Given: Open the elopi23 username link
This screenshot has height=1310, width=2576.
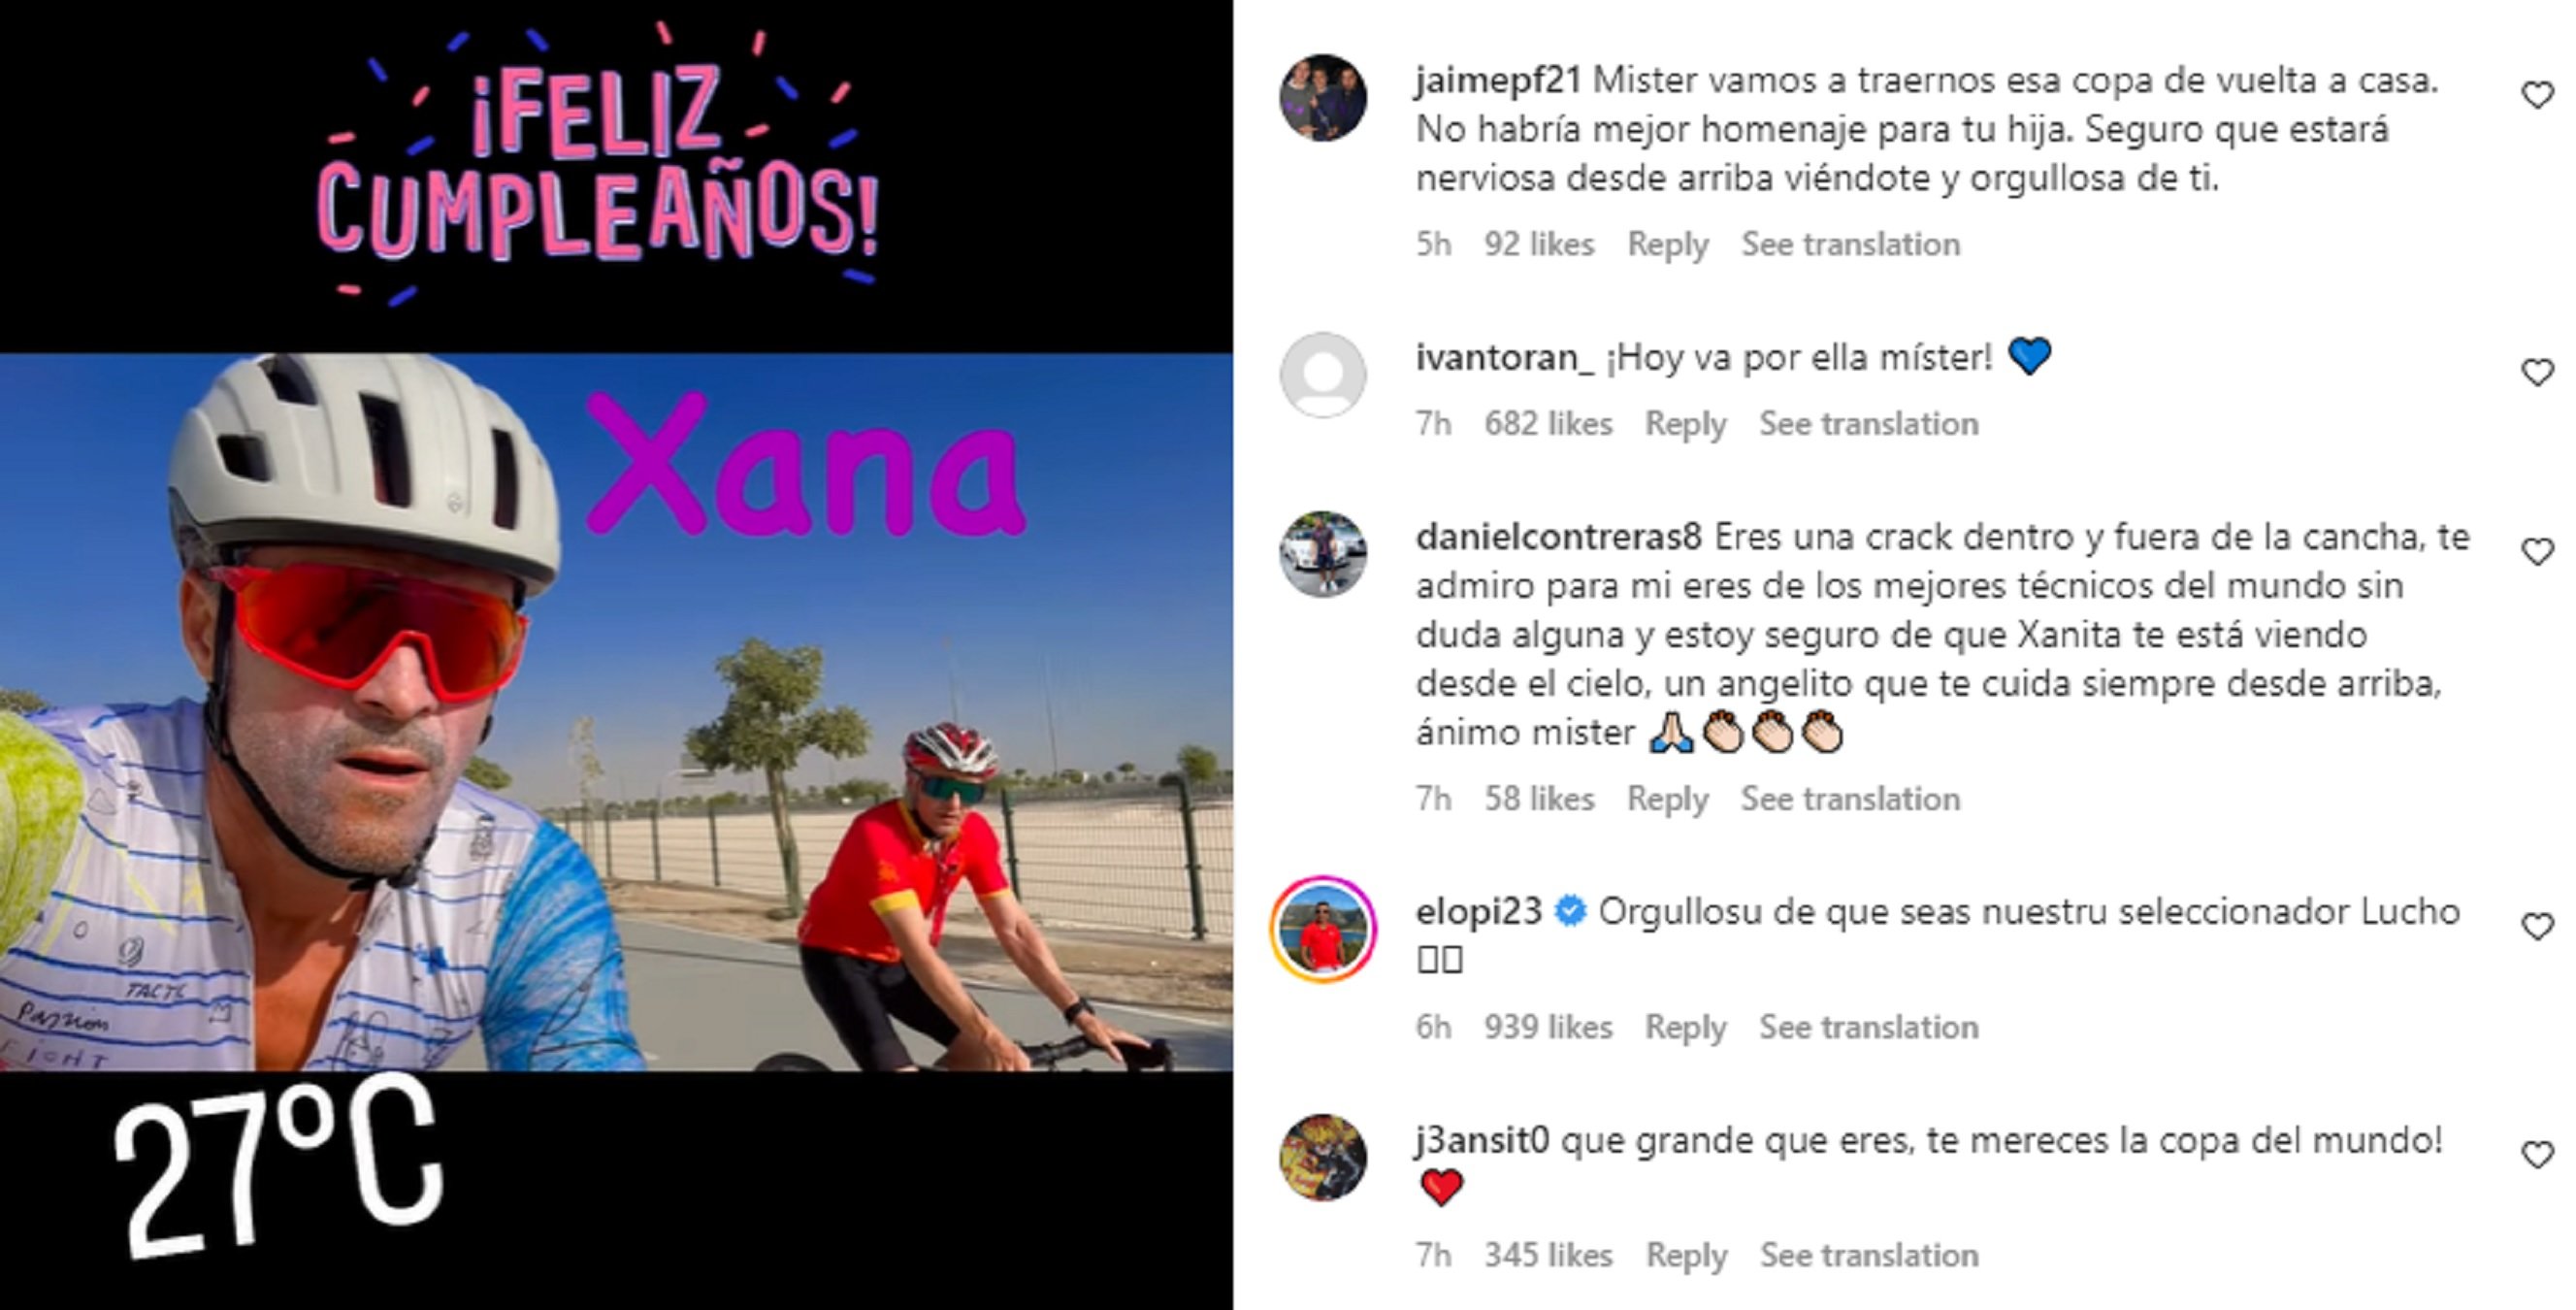Looking at the screenshot, I should (1479, 912).
